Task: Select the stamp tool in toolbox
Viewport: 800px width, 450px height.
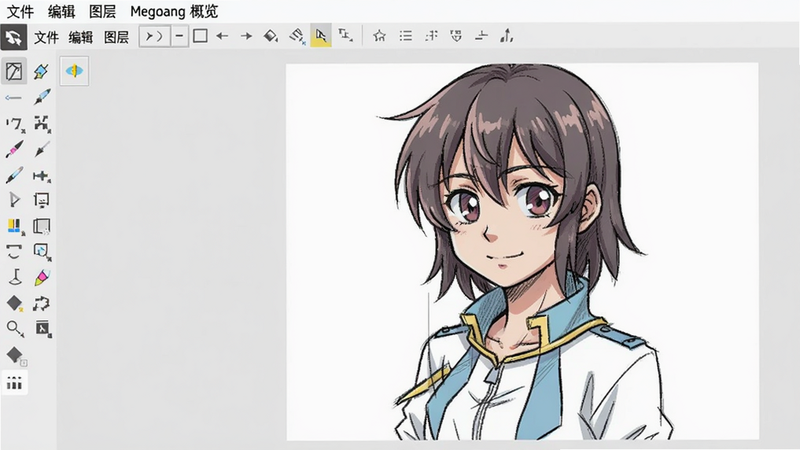Action: click(15, 277)
